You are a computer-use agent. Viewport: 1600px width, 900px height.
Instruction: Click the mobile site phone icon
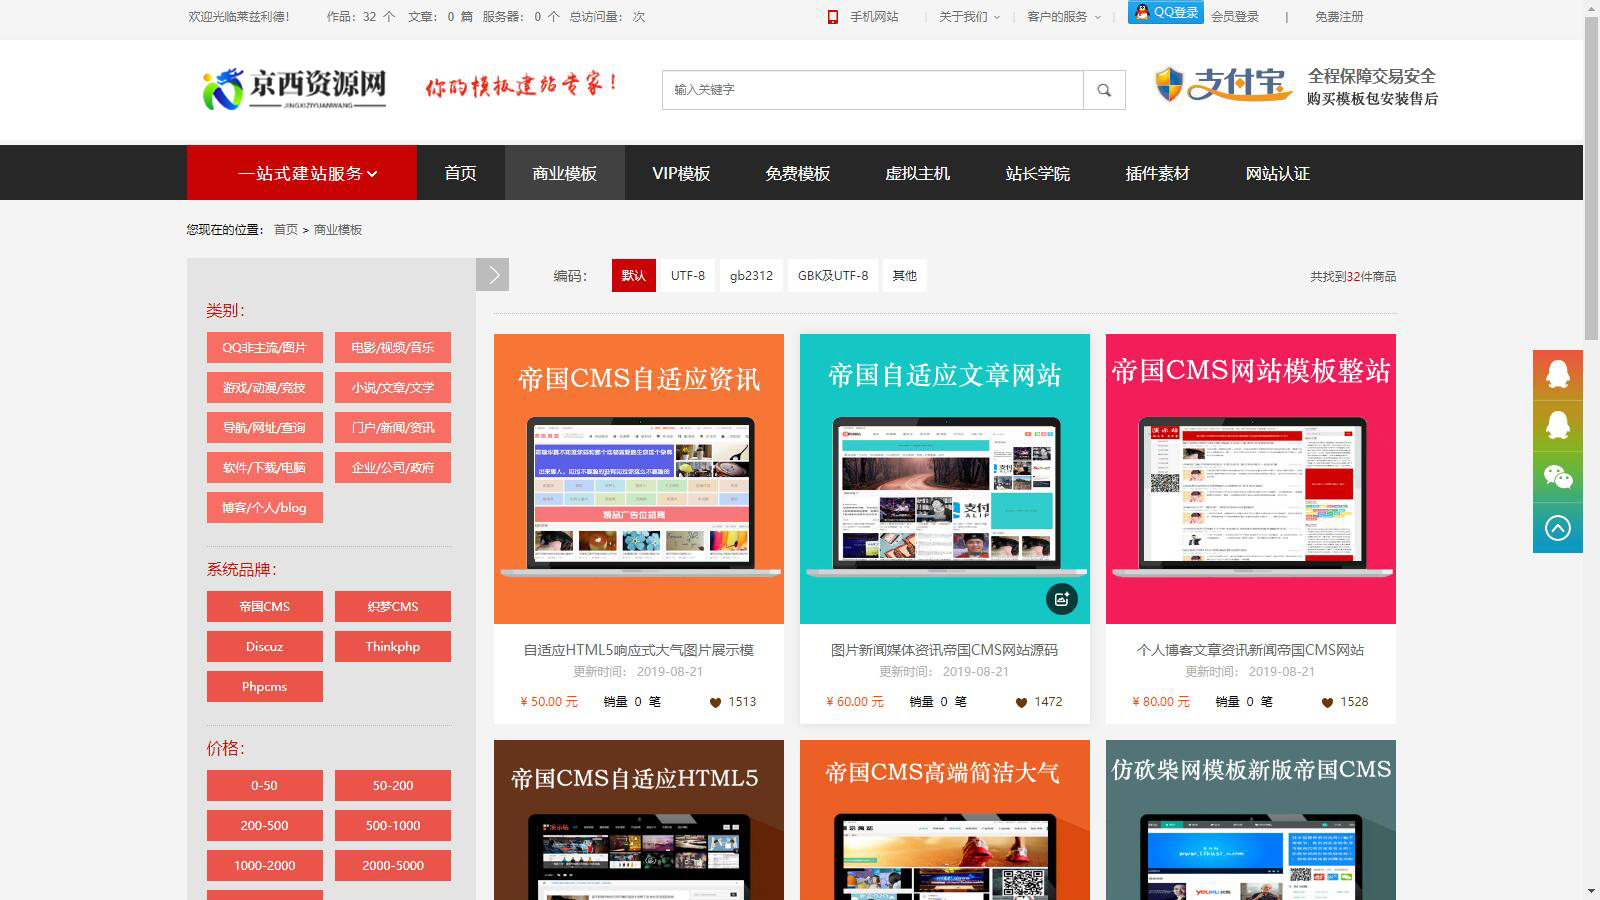click(832, 17)
